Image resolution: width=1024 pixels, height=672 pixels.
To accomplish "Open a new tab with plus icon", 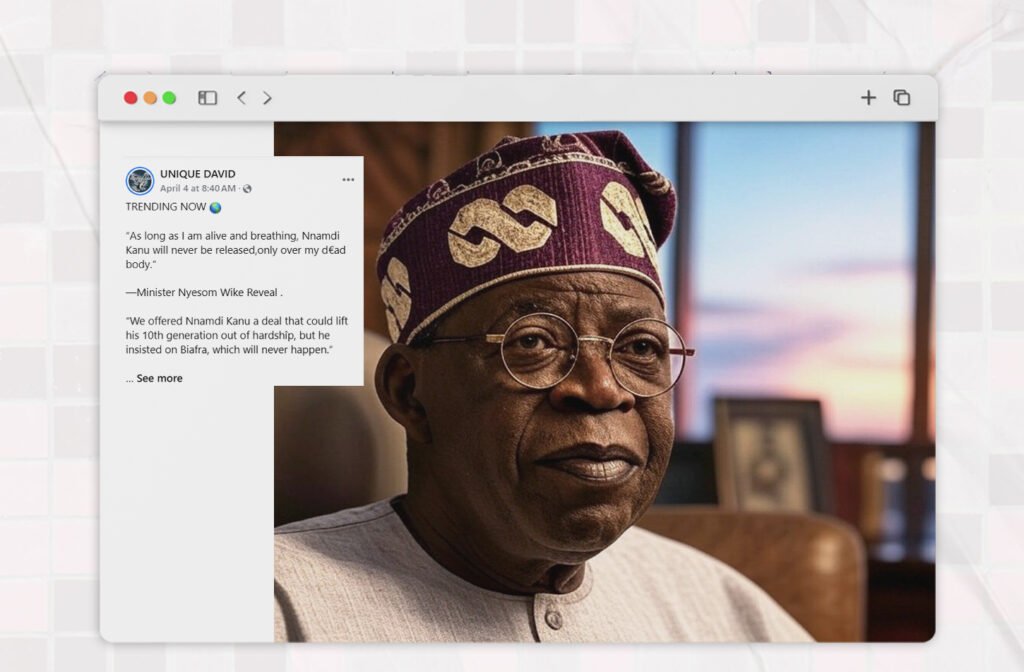I will 868,97.
